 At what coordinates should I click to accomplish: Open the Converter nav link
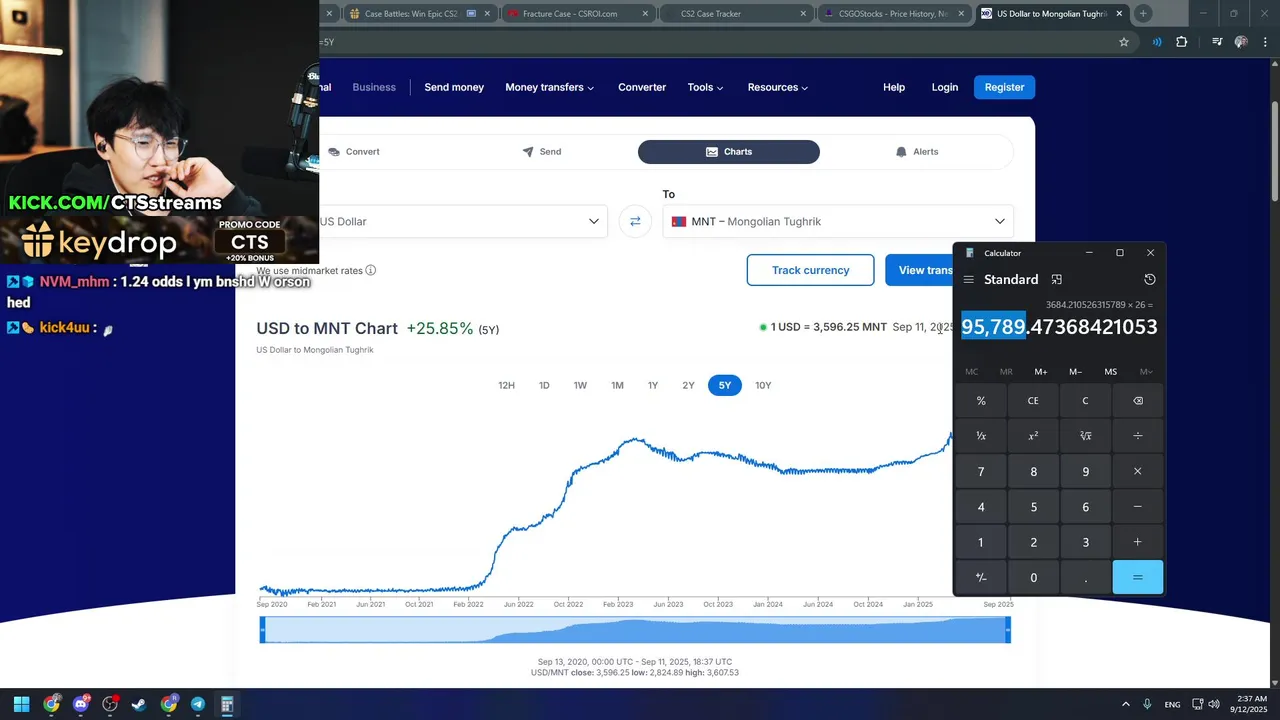(642, 87)
